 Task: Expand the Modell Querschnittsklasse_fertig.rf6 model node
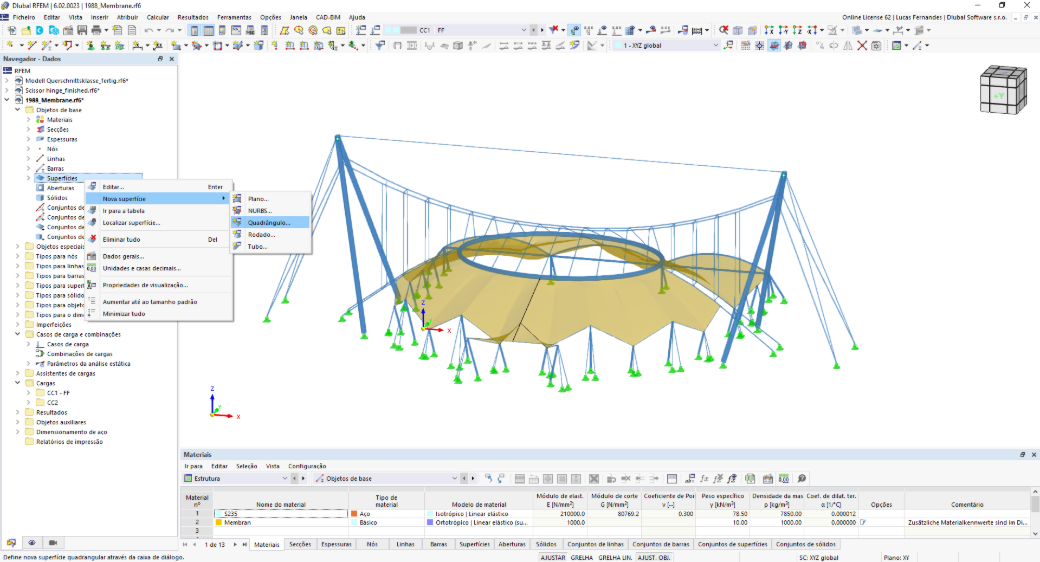pyautogui.click(x=7, y=80)
